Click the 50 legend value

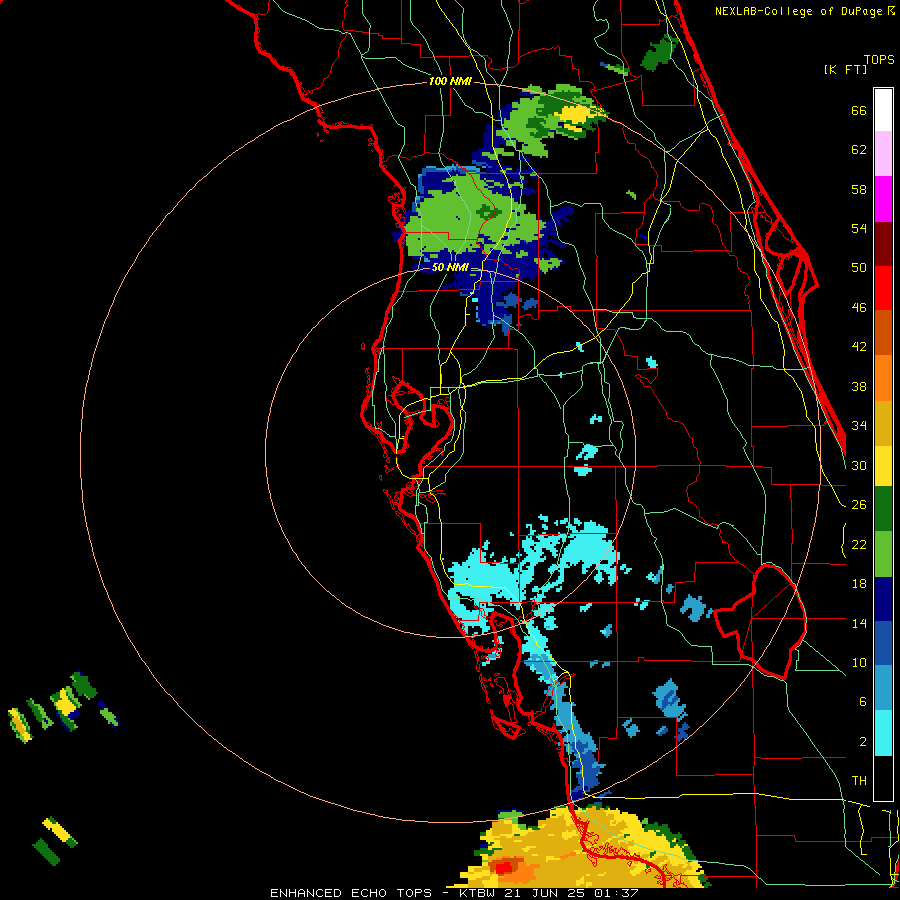point(859,267)
